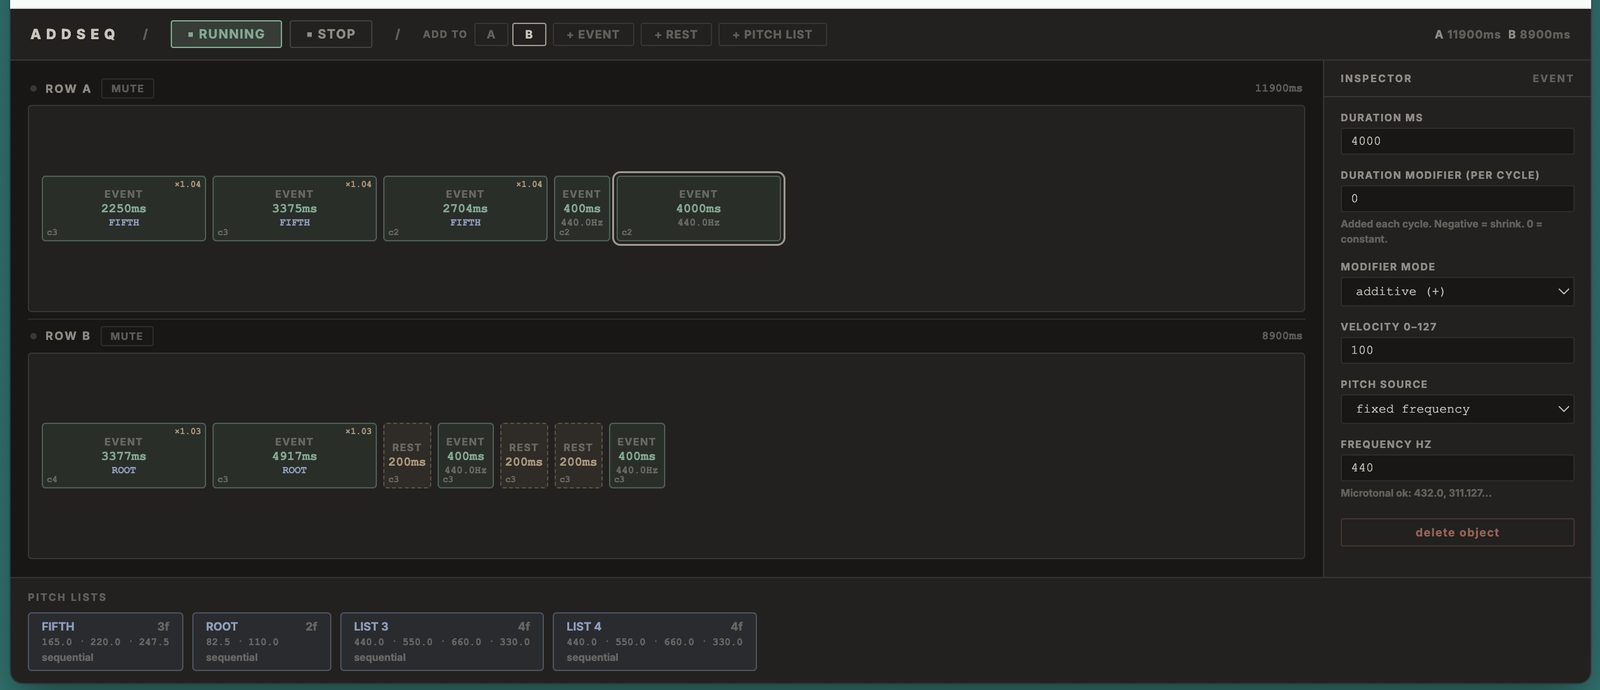Select the 2250ms event in Row A

[124, 208]
